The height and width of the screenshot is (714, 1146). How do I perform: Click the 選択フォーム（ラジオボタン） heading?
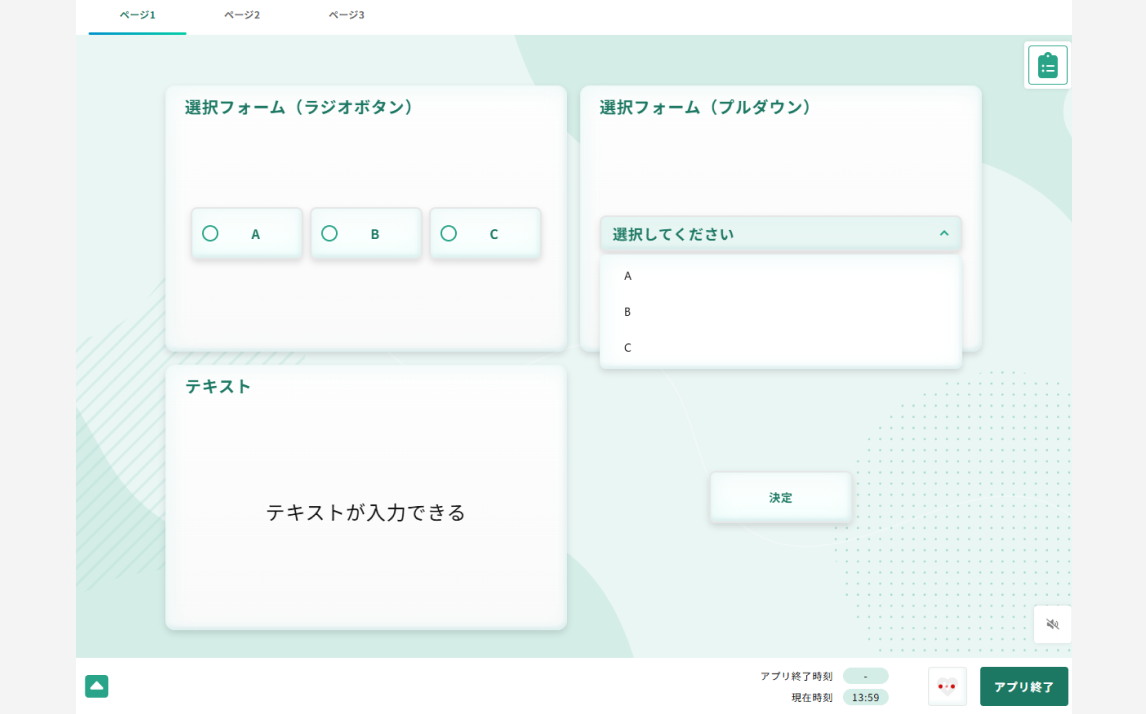tap(299, 107)
